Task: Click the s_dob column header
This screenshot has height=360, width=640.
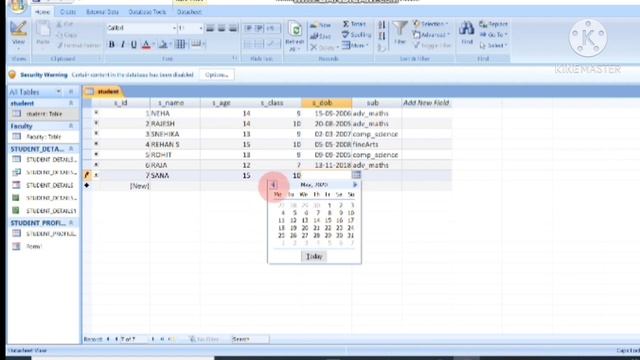Action: coord(326,103)
